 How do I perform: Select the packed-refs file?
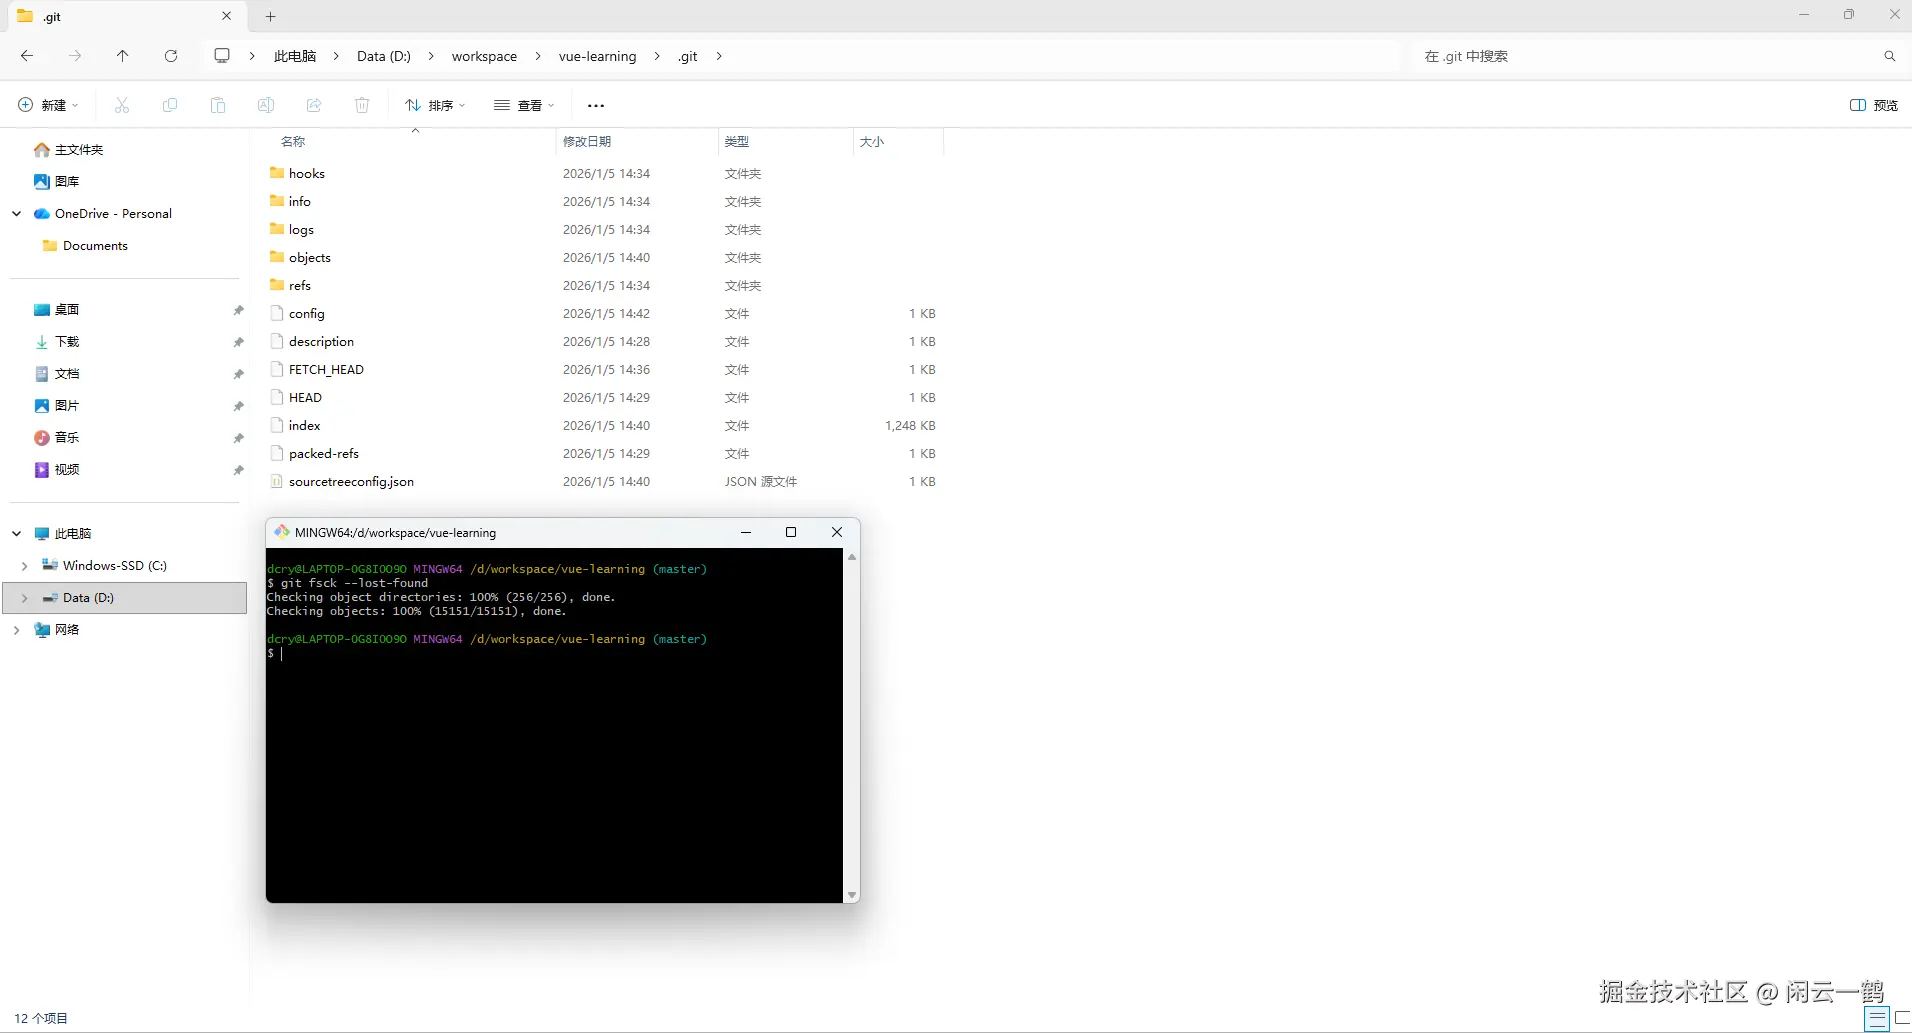(x=605, y=453)
